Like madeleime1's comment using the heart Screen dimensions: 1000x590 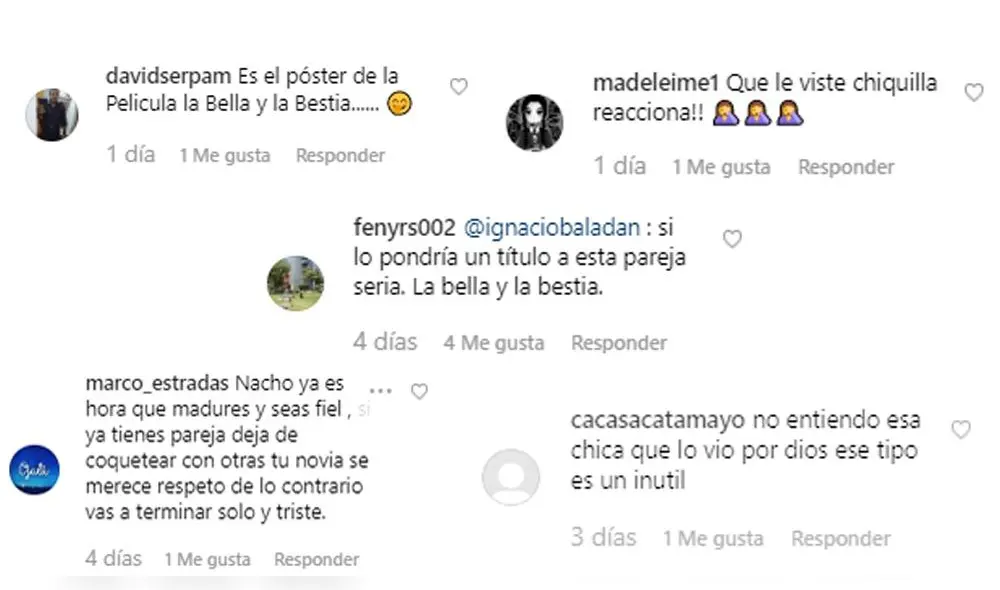pyautogui.click(x=974, y=92)
